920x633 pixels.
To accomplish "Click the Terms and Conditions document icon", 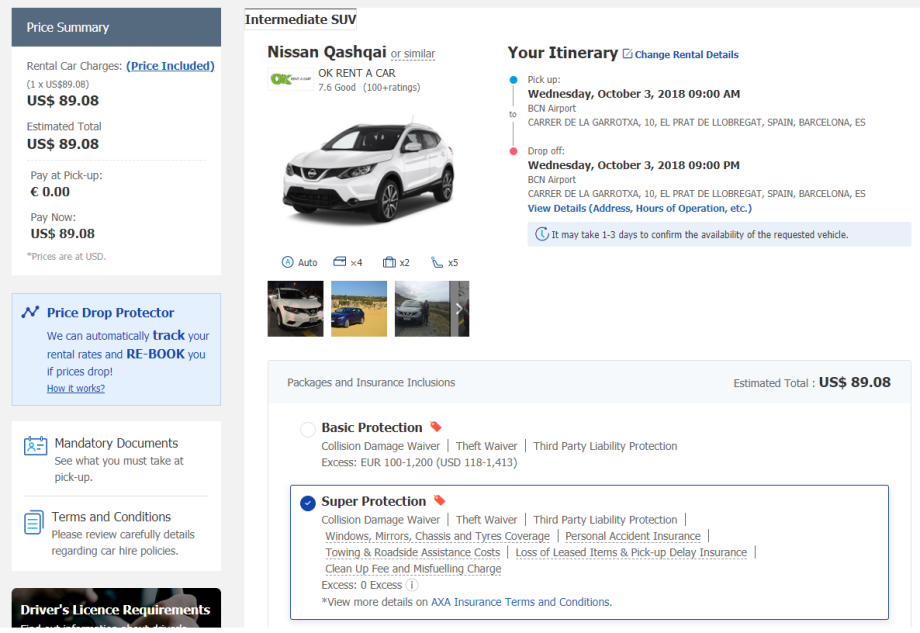I will [35, 521].
